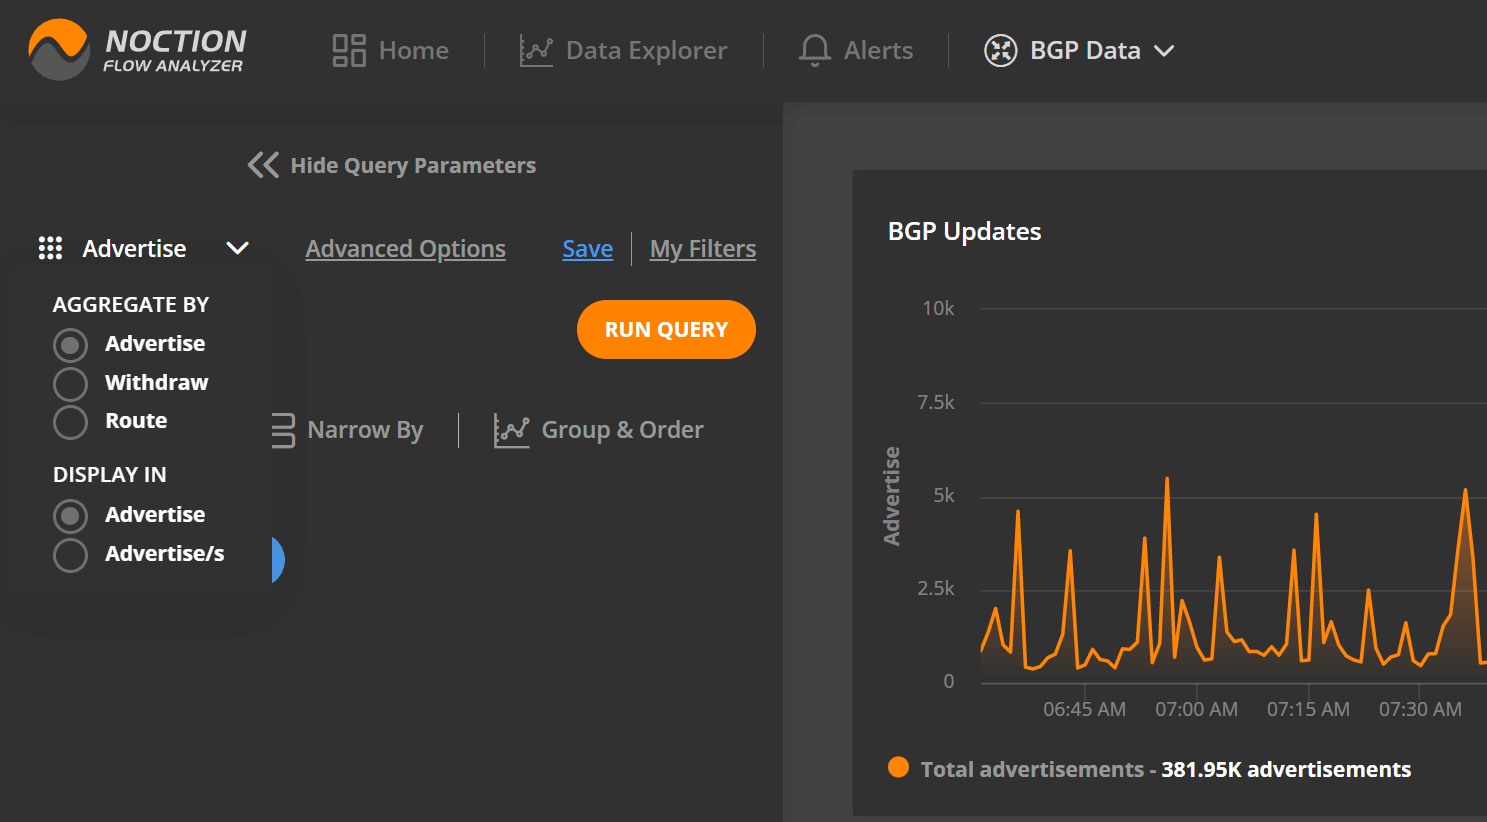
Task: Click the 06:45 AM axis label
Action: (1084, 709)
